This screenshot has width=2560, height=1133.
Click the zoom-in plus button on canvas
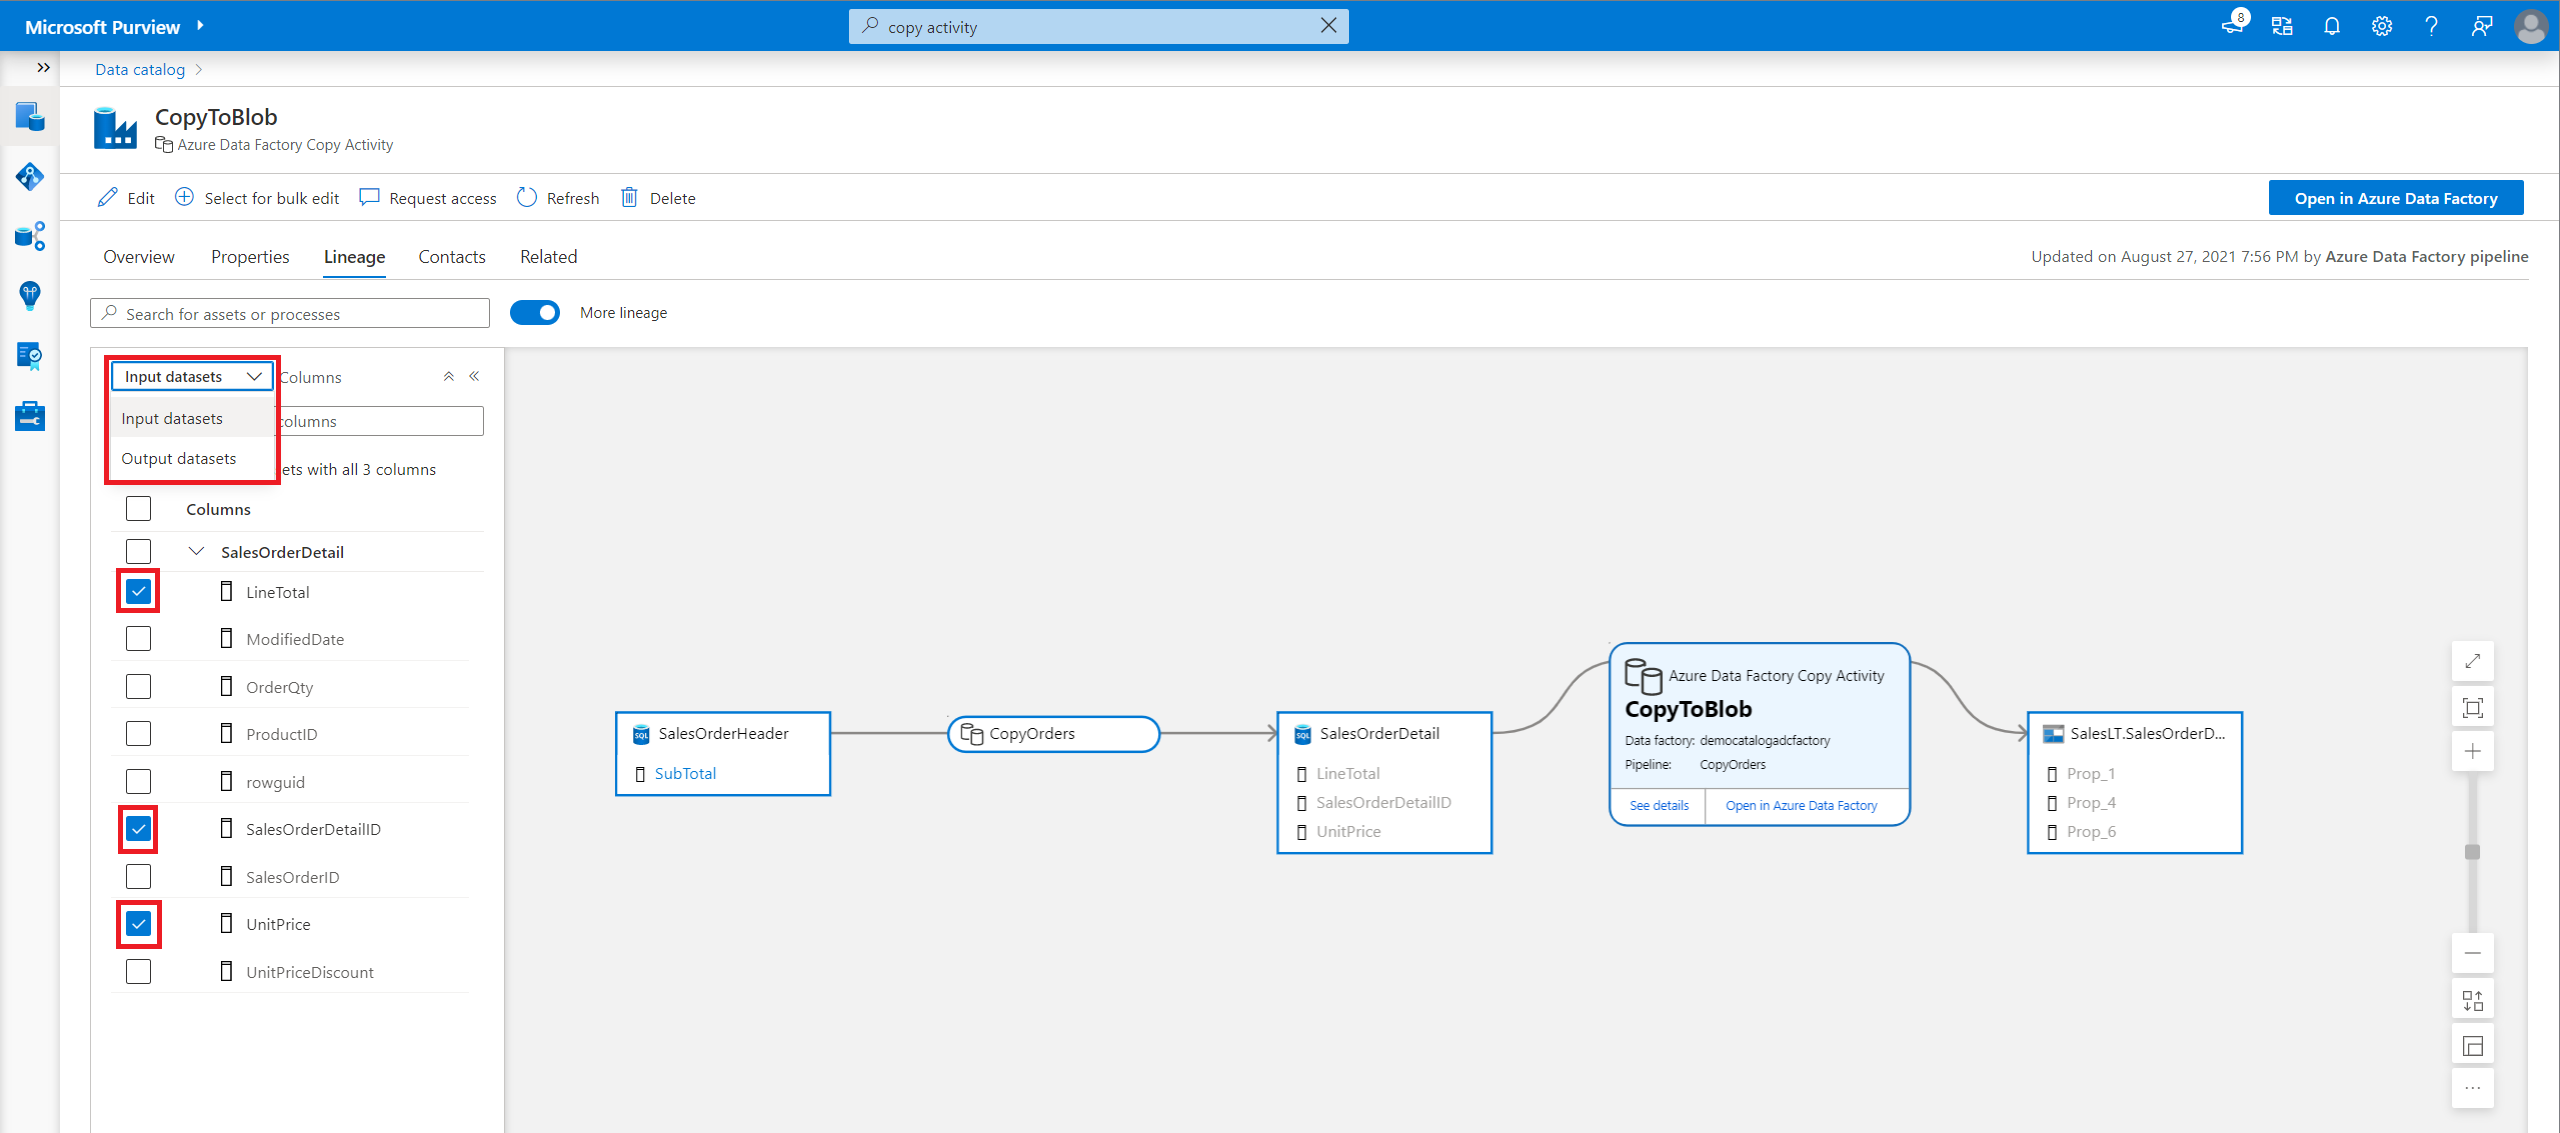pyautogui.click(x=2472, y=751)
